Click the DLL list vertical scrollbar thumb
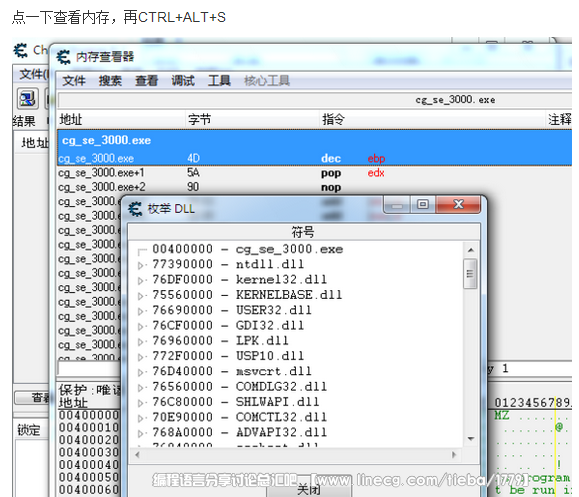579x497 pixels. tap(470, 274)
